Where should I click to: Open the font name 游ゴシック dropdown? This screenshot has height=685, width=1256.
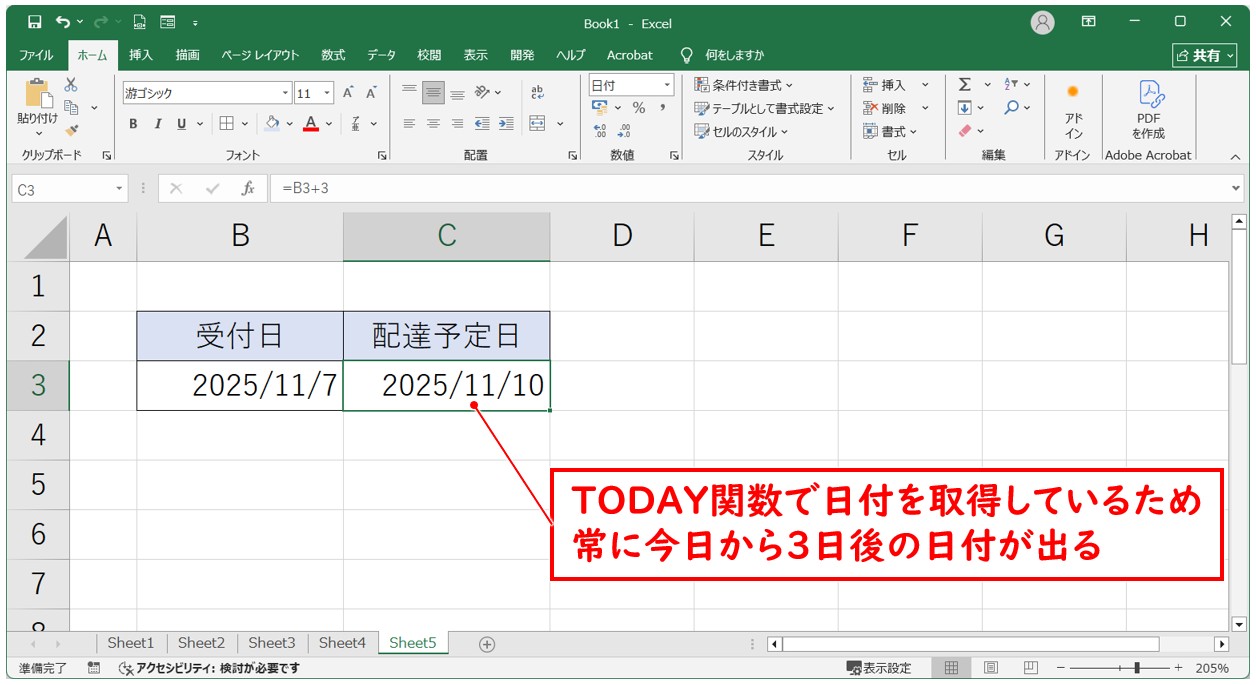point(285,91)
